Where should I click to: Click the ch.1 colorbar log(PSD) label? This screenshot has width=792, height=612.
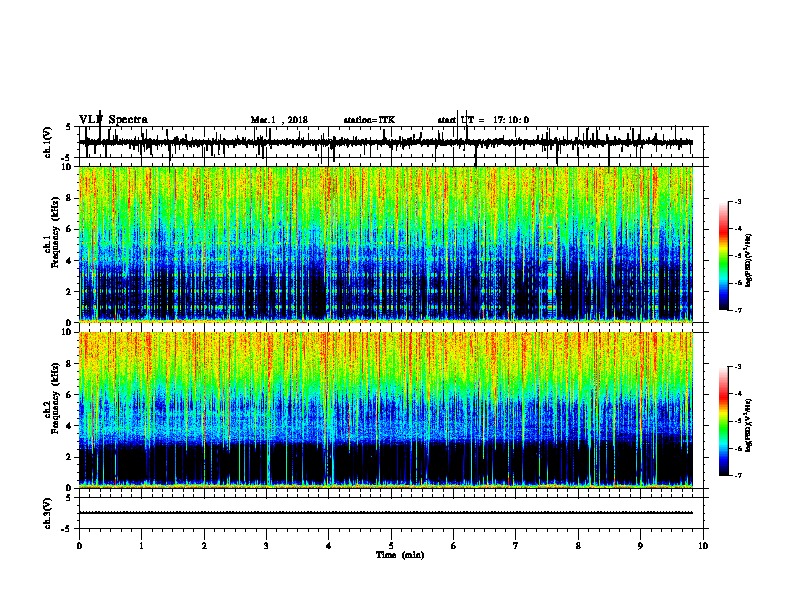click(748, 260)
